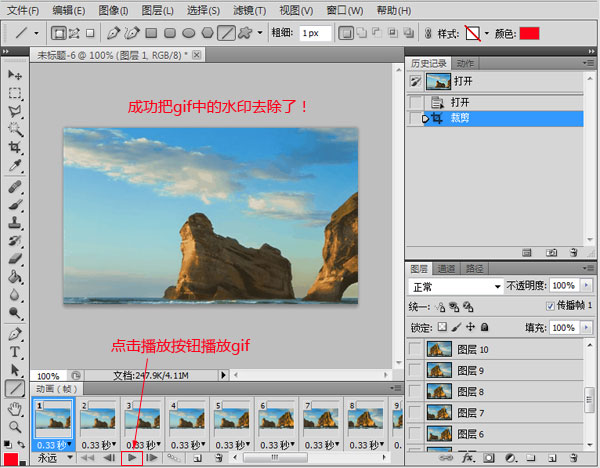
Task: Select the Hand tool
Action: (x=14, y=408)
